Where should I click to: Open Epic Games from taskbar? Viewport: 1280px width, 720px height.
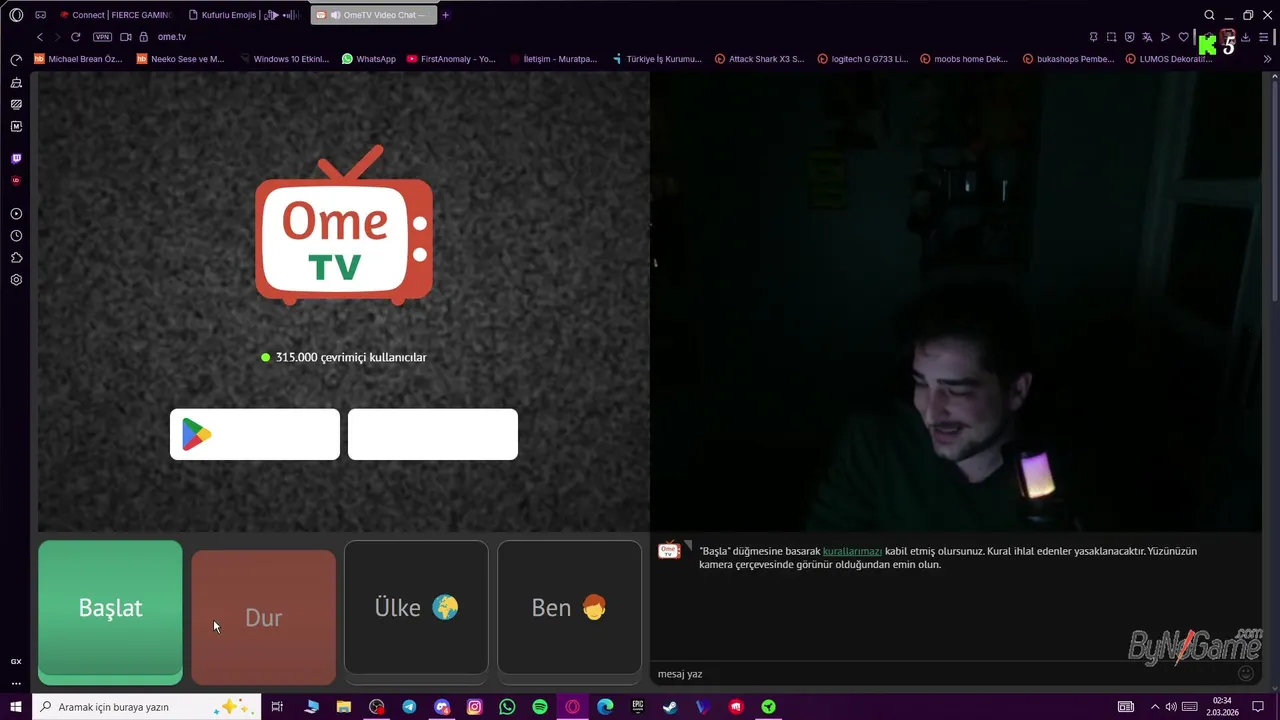coord(638,707)
